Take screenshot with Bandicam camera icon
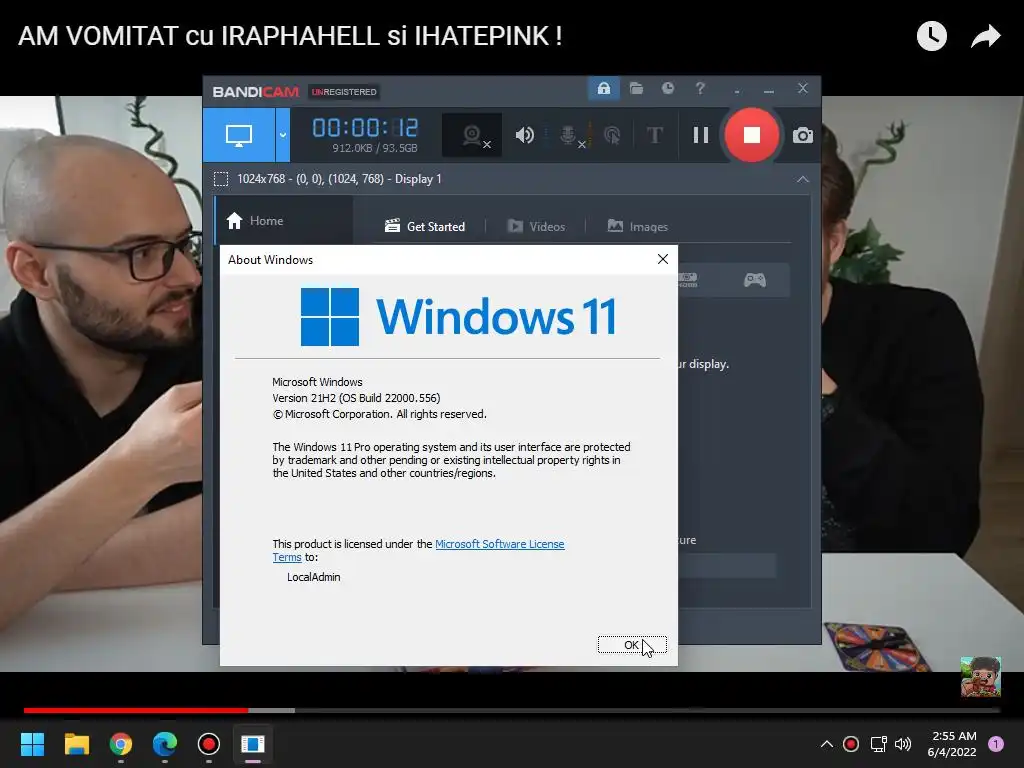 click(x=803, y=135)
